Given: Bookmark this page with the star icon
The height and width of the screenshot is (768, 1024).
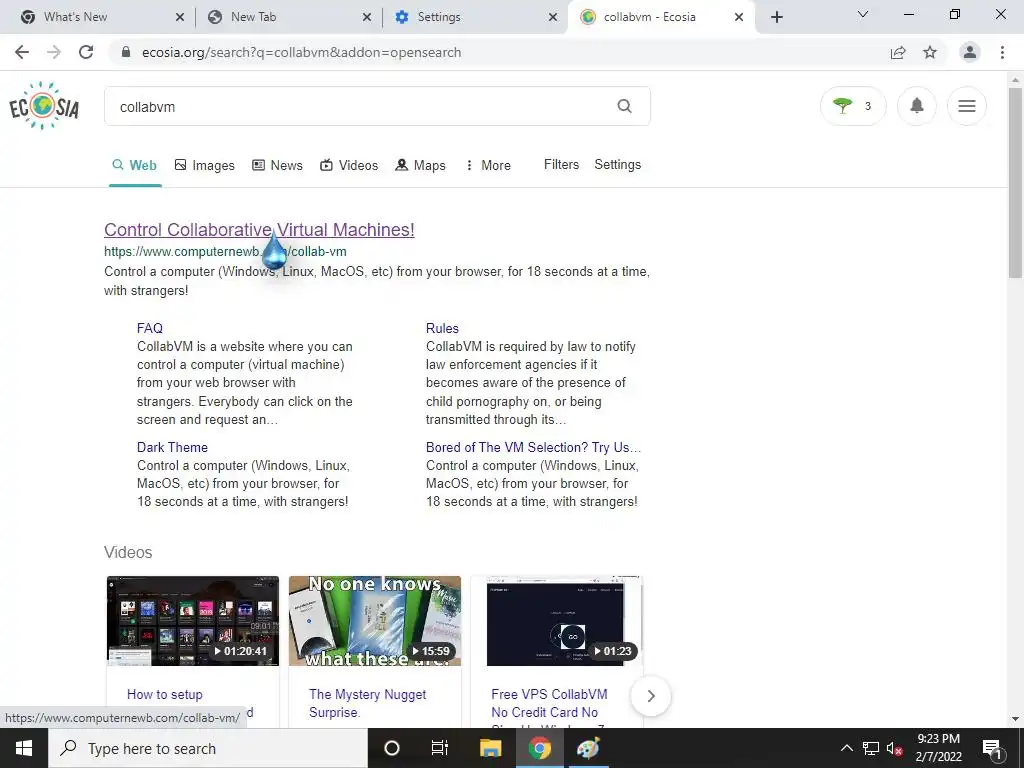Looking at the screenshot, I should click(930, 52).
